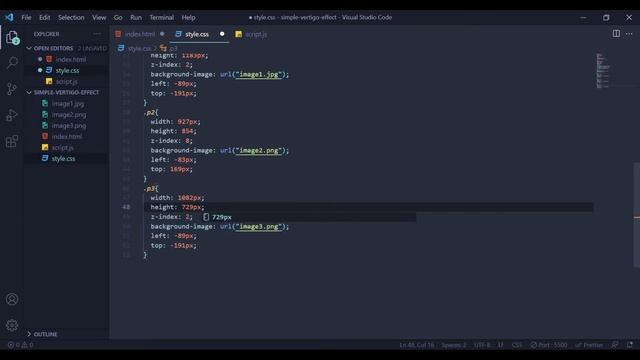Click the editor vertical scrollbar
Screen dimensions: 640x360
tap(636, 215)
